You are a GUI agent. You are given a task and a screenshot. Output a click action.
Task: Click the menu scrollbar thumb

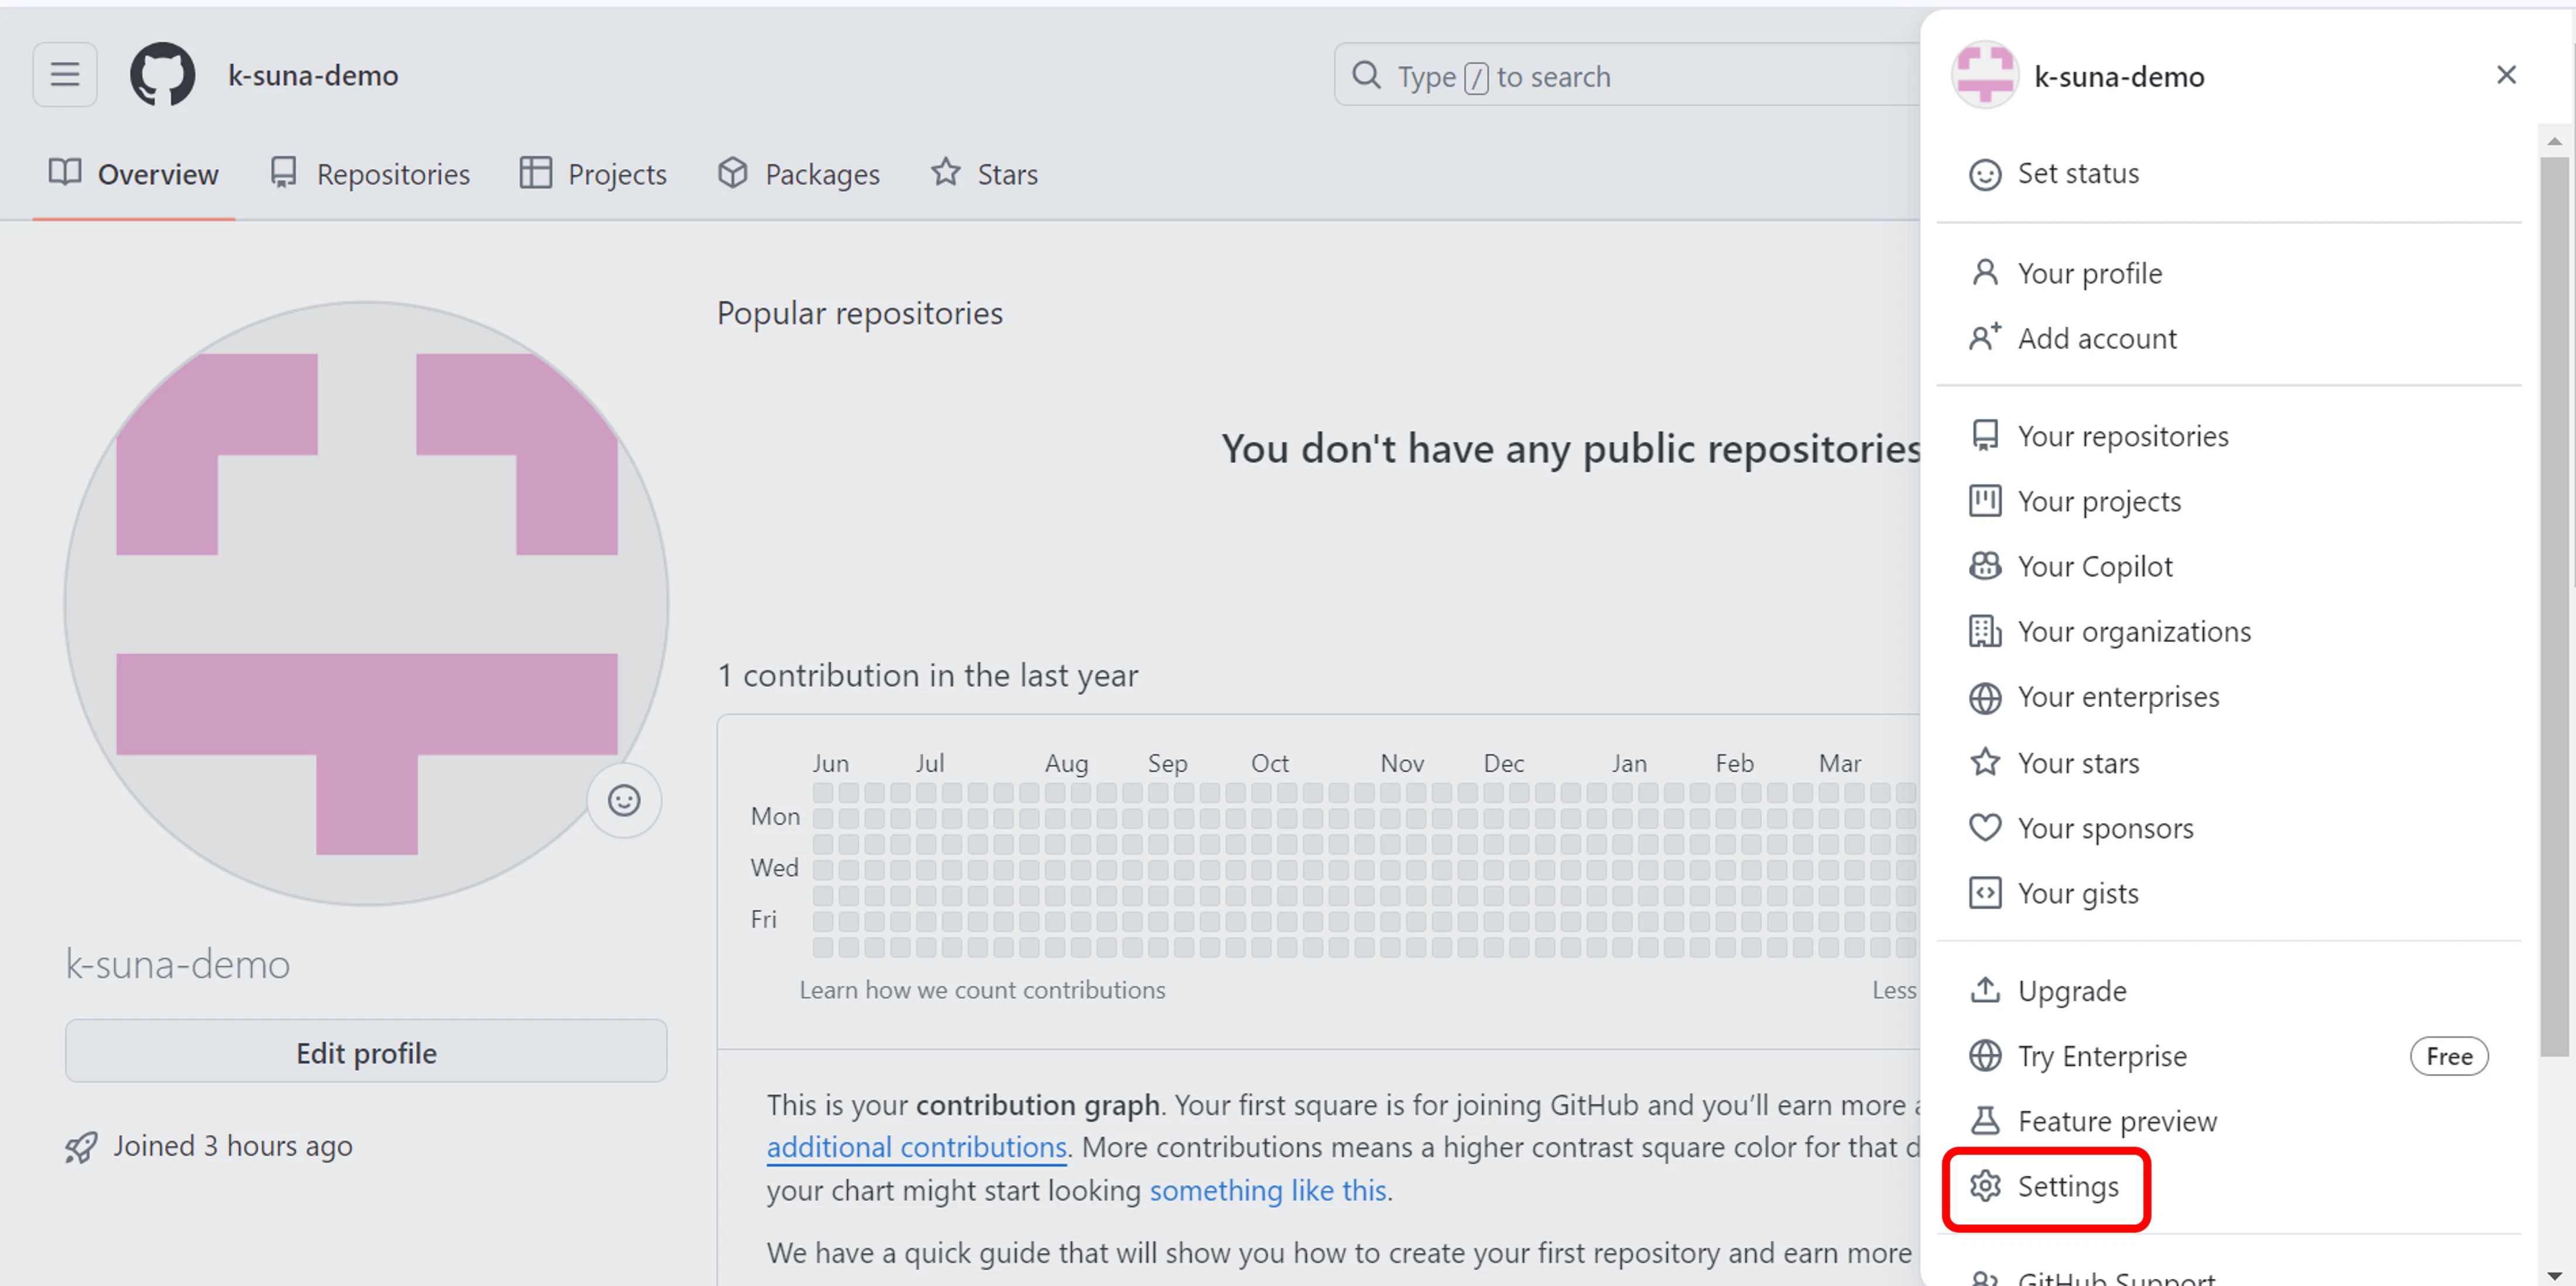click(x=2555, y=606)
